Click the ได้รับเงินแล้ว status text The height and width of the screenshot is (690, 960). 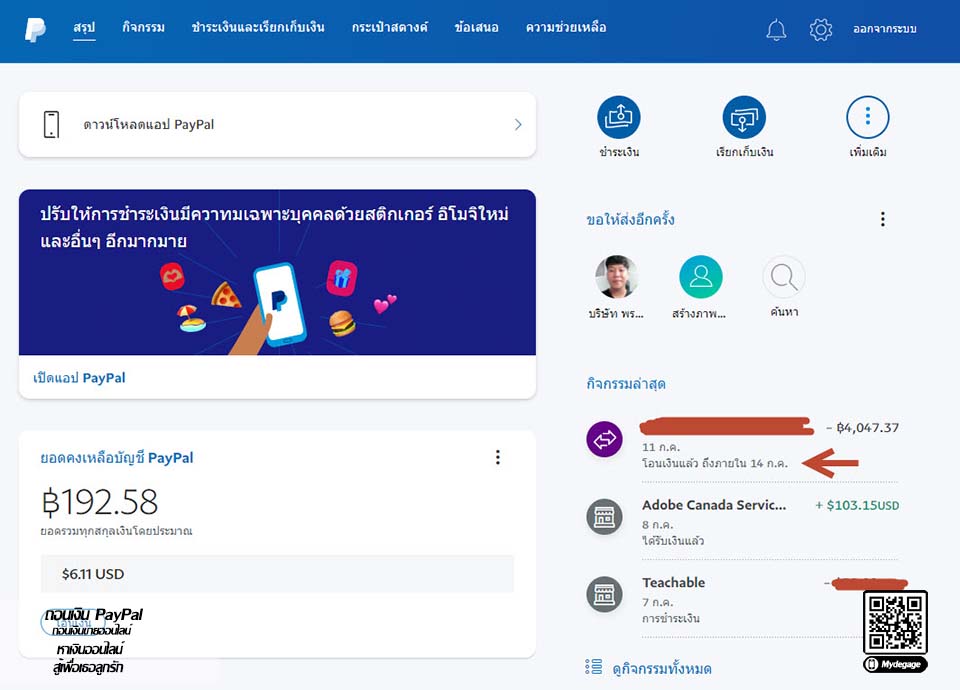tap(673, 541)
